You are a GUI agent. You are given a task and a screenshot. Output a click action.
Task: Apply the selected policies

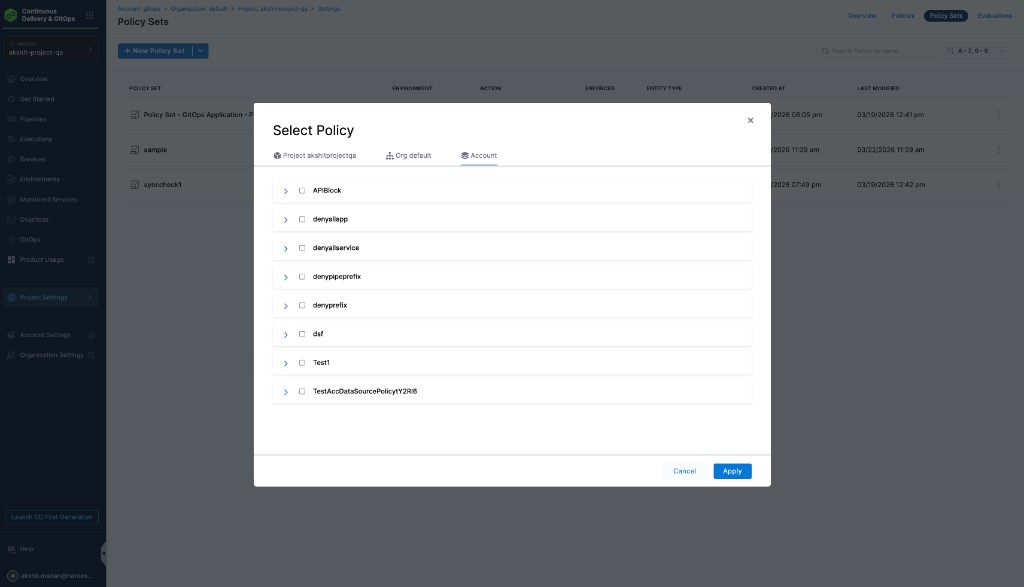point(732,470)
